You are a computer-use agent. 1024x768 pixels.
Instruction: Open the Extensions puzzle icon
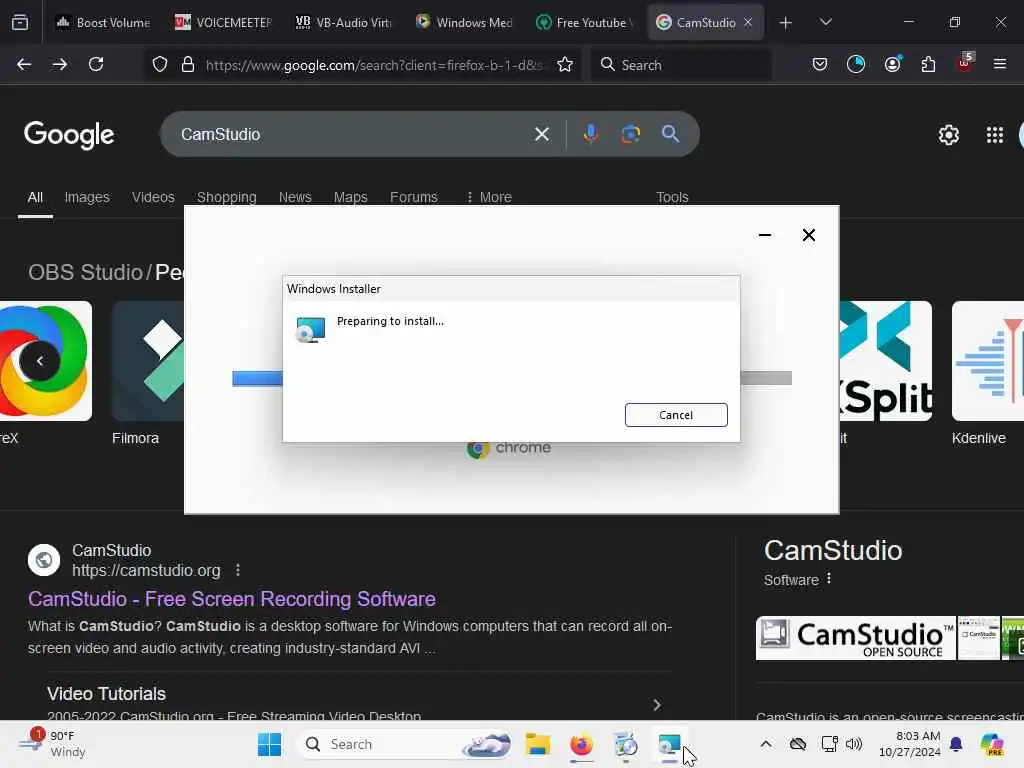pyautogui.click(x=928, y=64)
